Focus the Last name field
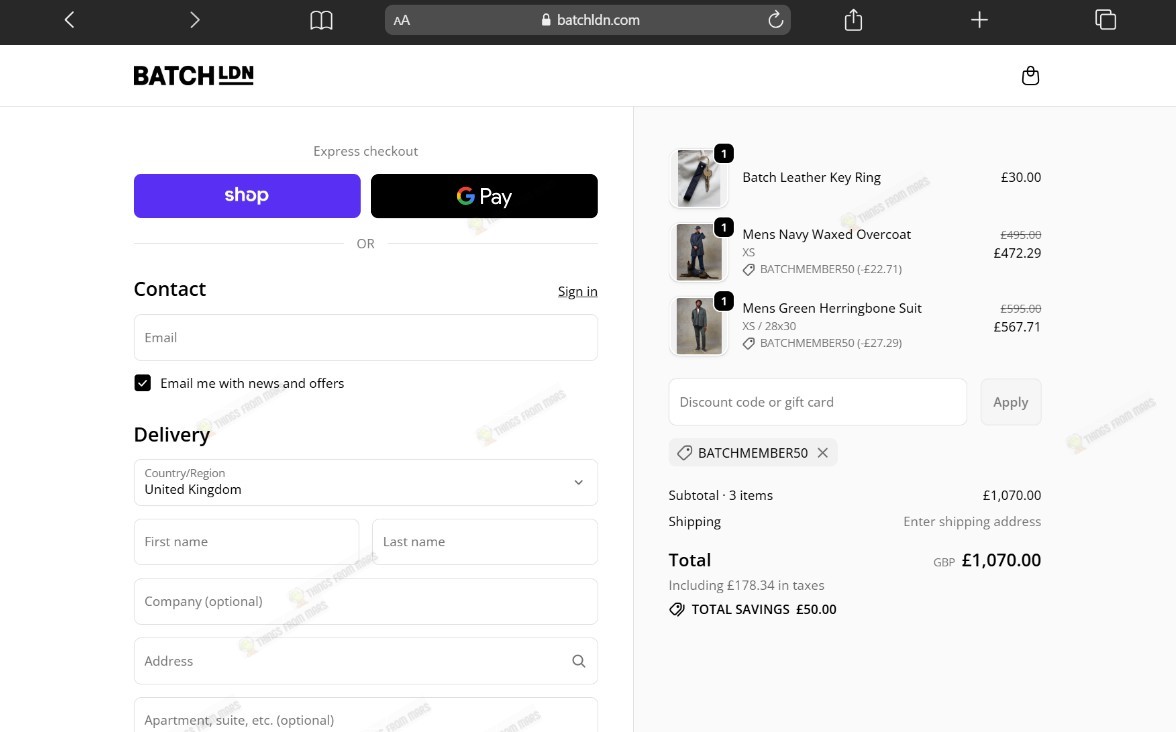 484,542
